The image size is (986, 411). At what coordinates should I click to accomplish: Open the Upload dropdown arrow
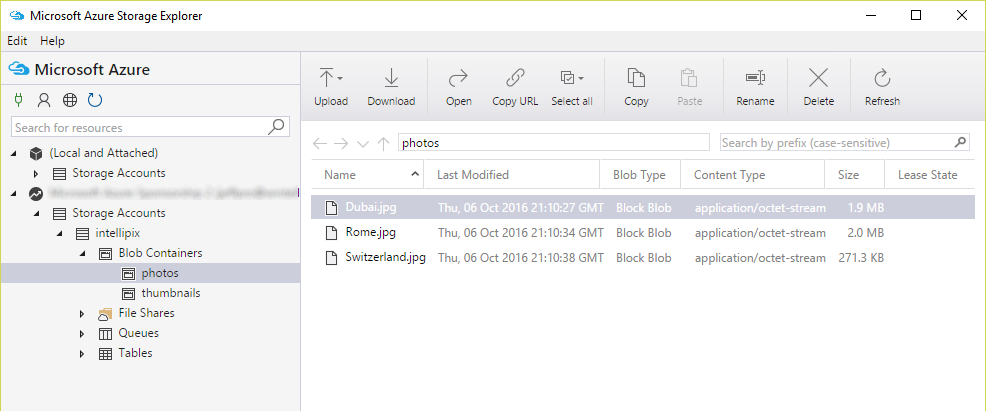coord(340,79)
